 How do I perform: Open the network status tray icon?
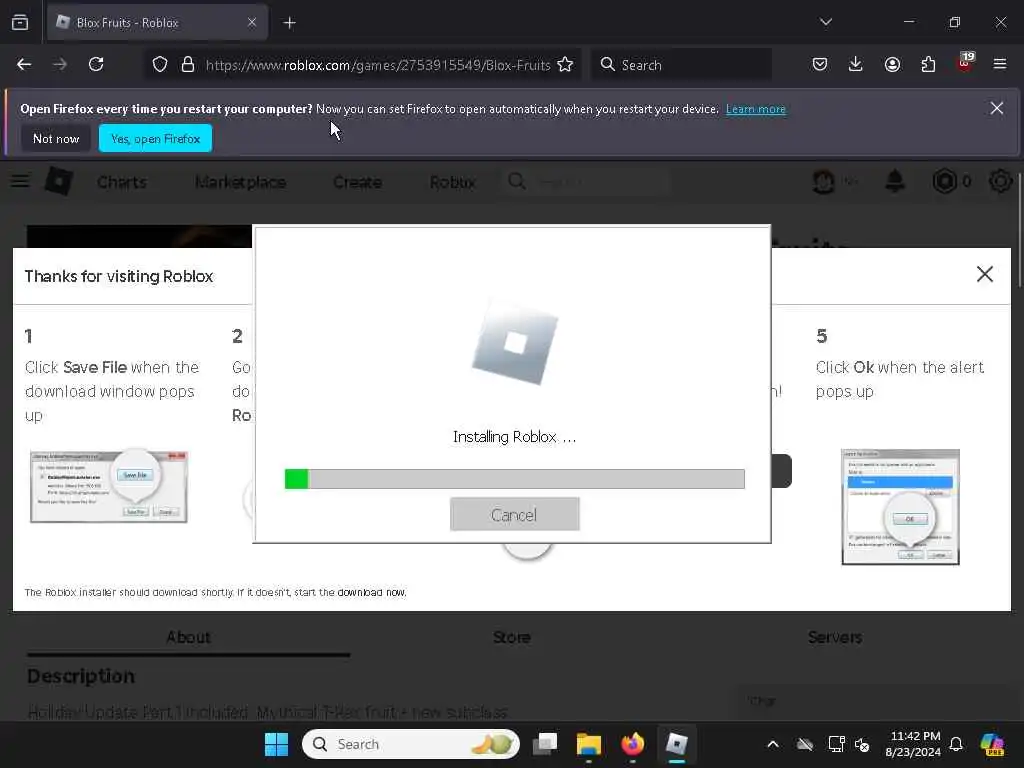(836, 744)
